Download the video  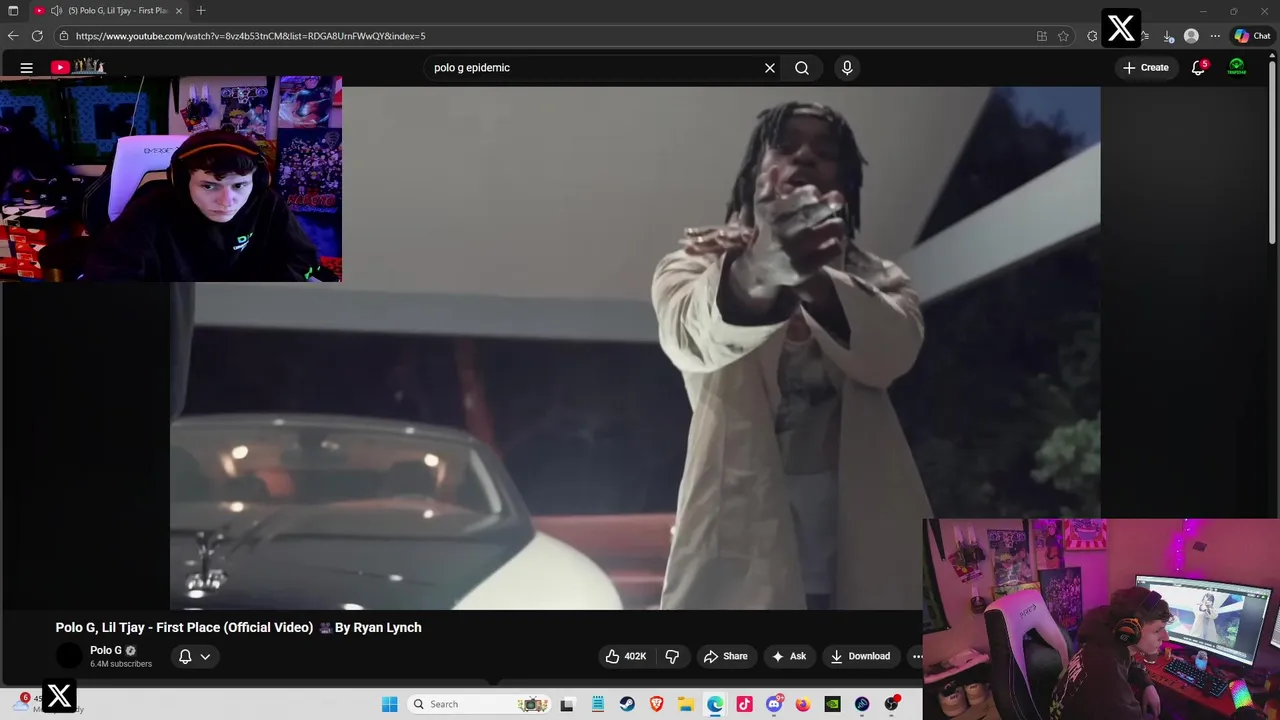point(860,656)
